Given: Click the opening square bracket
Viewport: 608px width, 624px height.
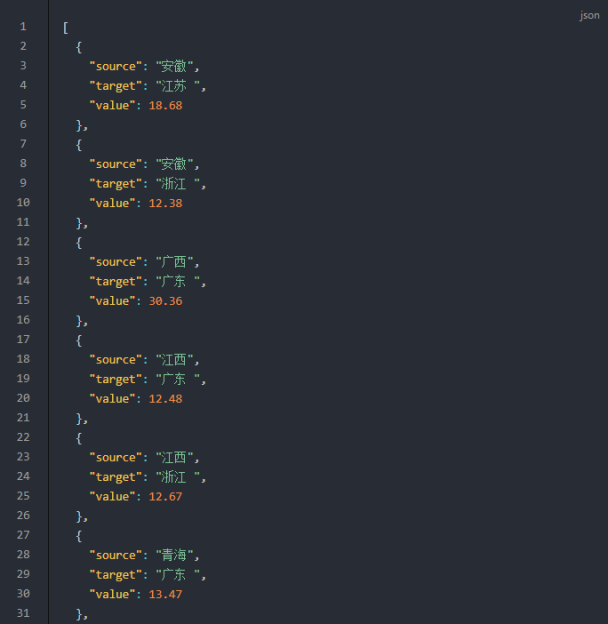Looking at the screenshot, I should pyautogui.click(x=66, y=28).
